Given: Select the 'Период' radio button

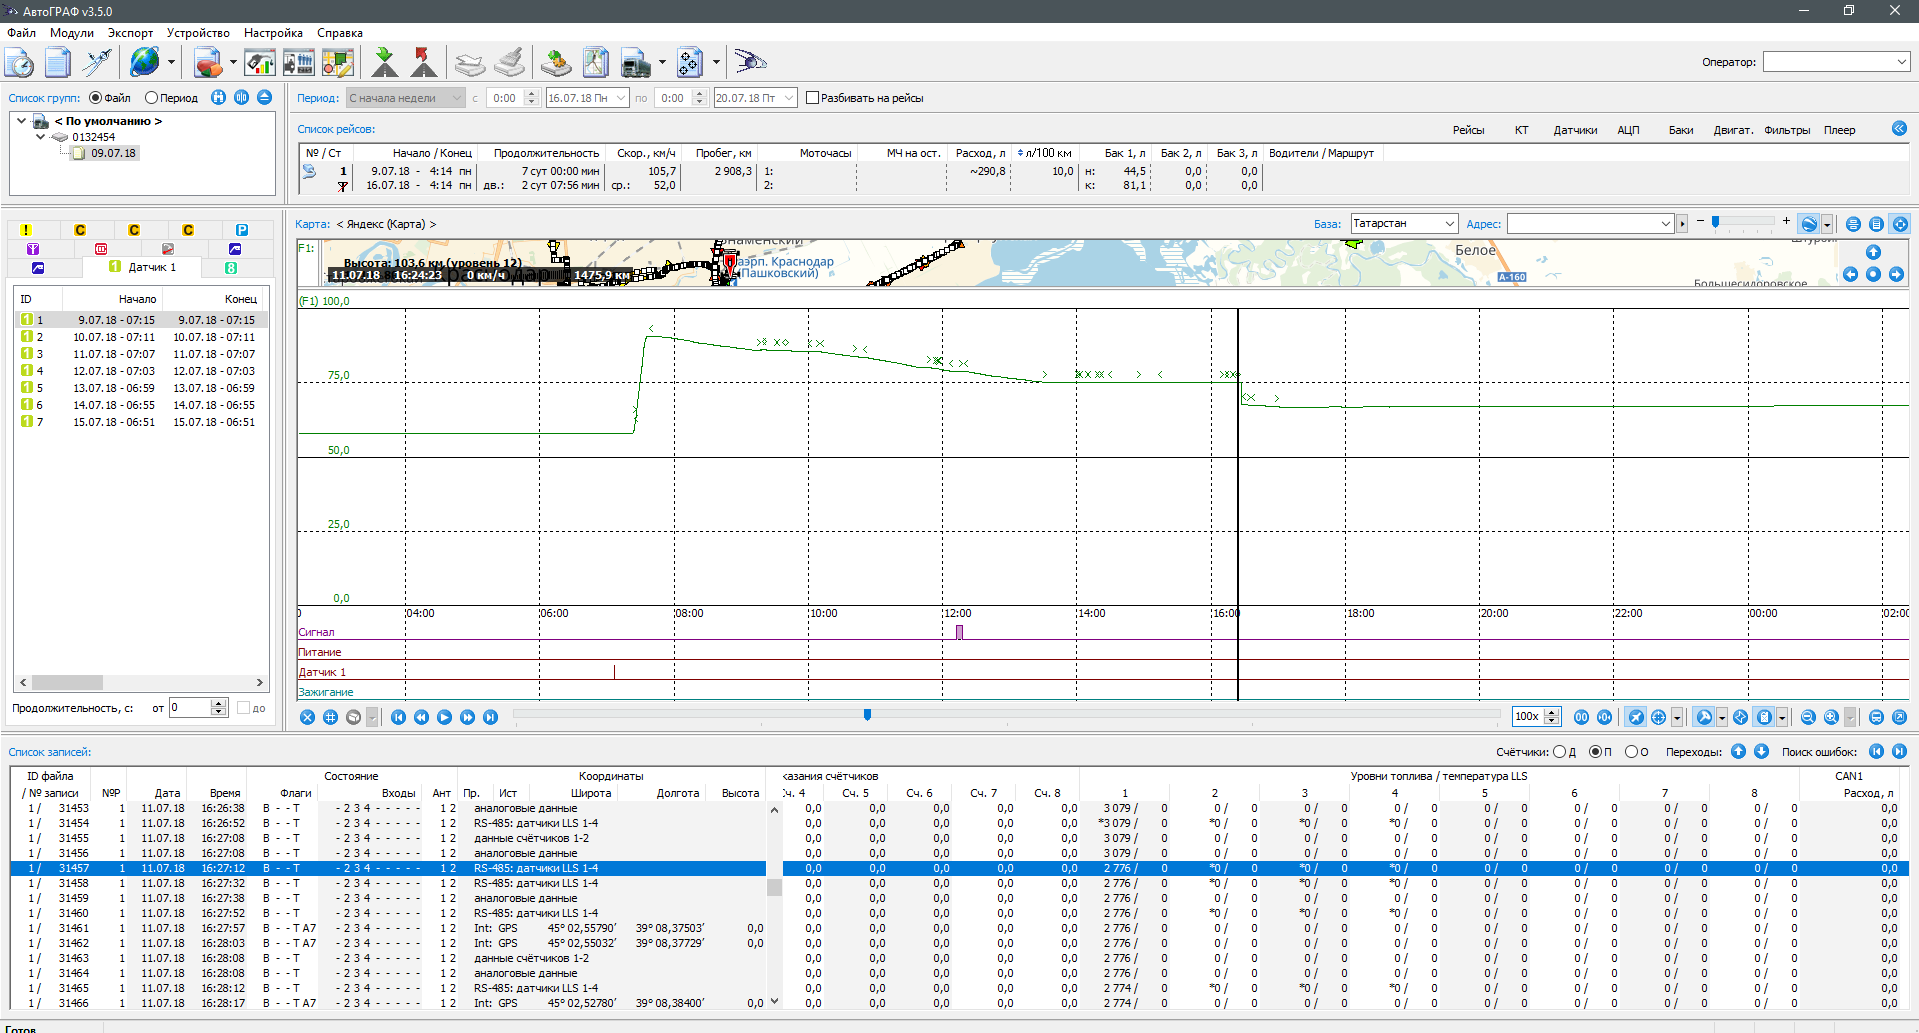Looking at the screenshot, I should coord(152,98).
